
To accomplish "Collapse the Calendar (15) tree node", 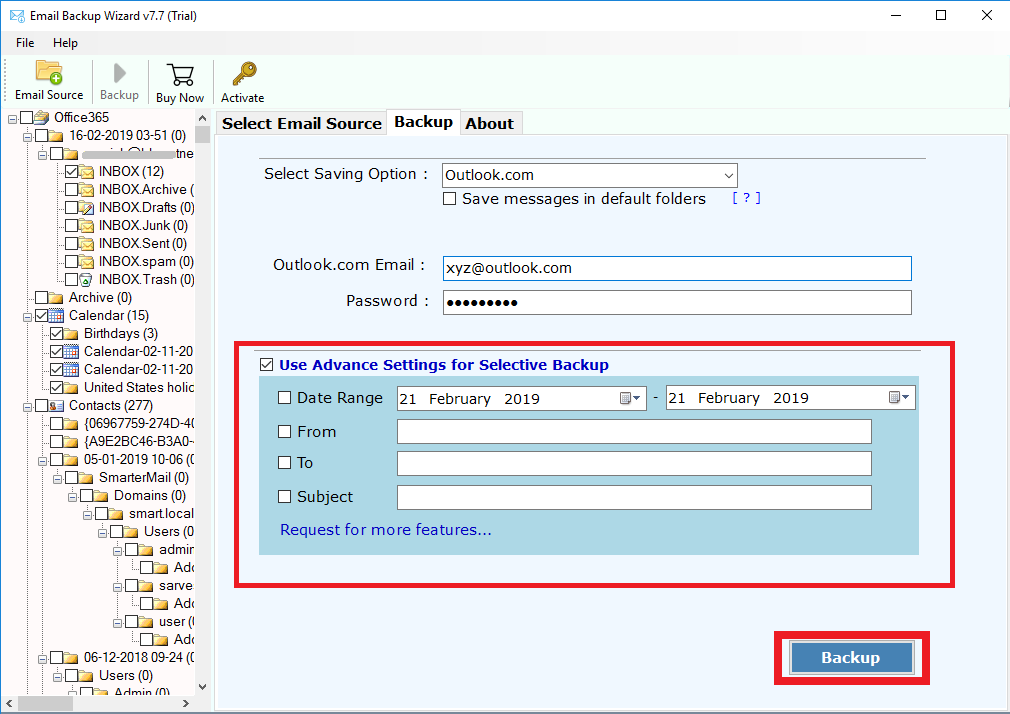I will pos(27,318).
